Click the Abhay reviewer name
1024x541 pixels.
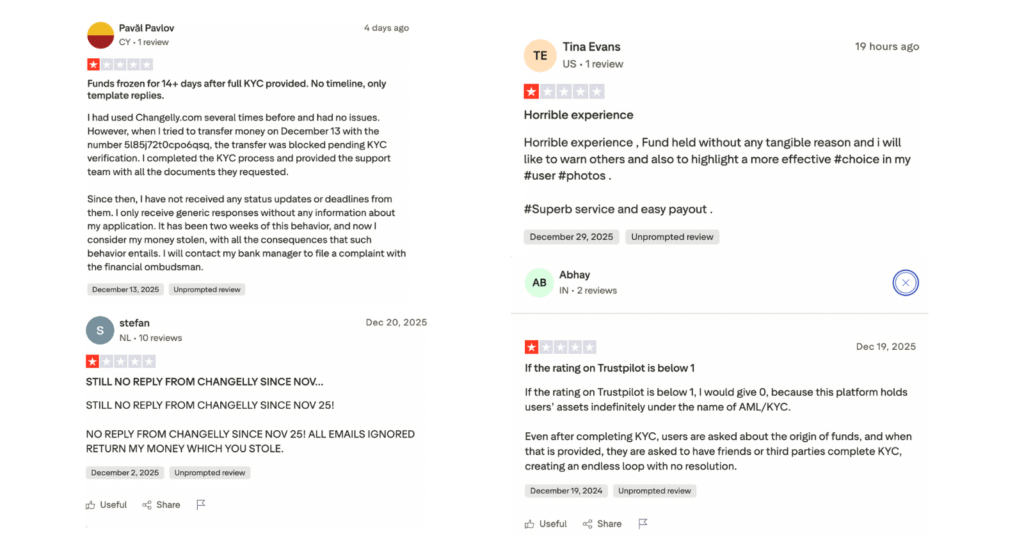tap(574, 275)
